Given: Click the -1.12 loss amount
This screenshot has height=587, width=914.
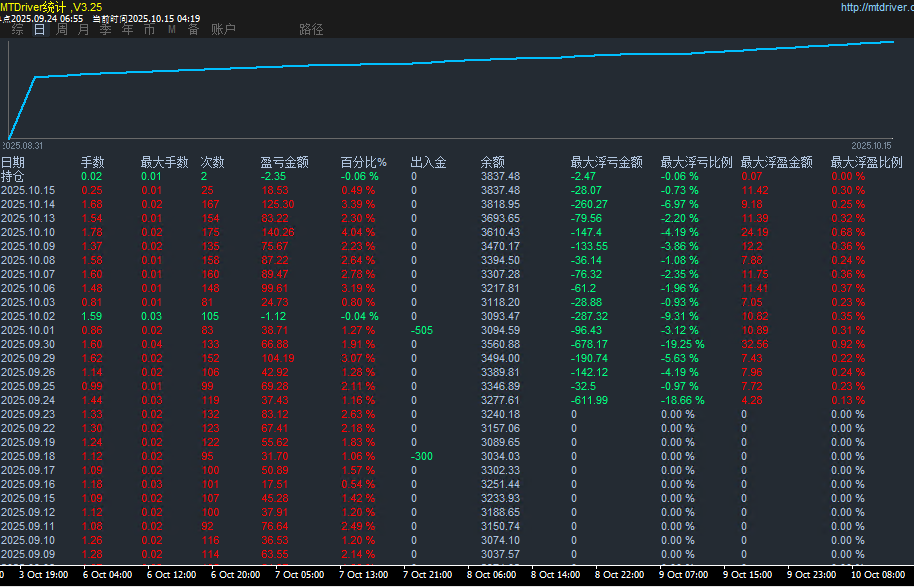Looking at the screenshot, I should 273,316.
